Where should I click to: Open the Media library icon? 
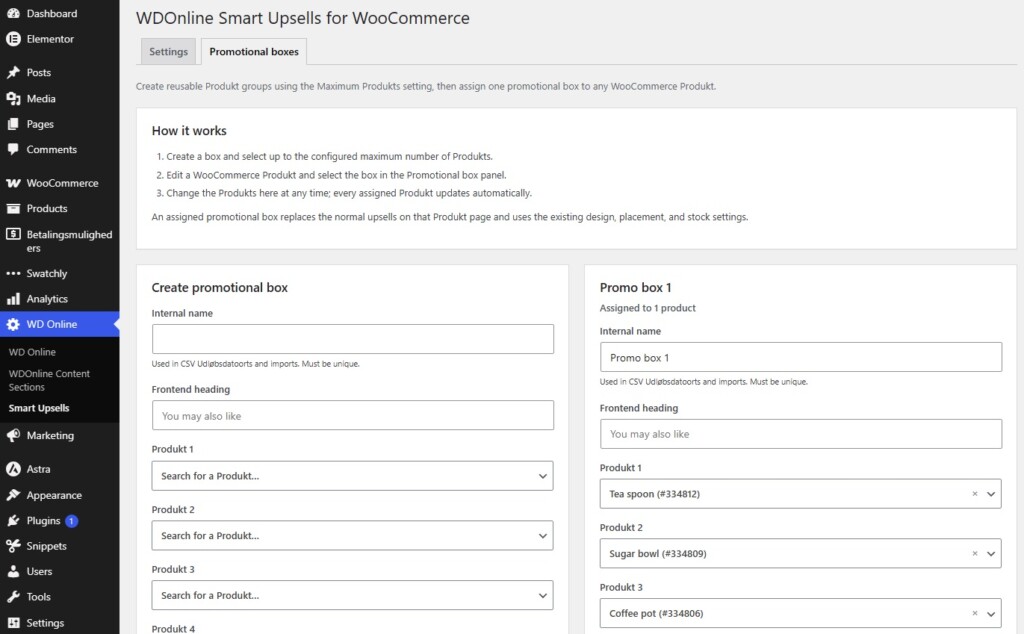tap(13, 99)
